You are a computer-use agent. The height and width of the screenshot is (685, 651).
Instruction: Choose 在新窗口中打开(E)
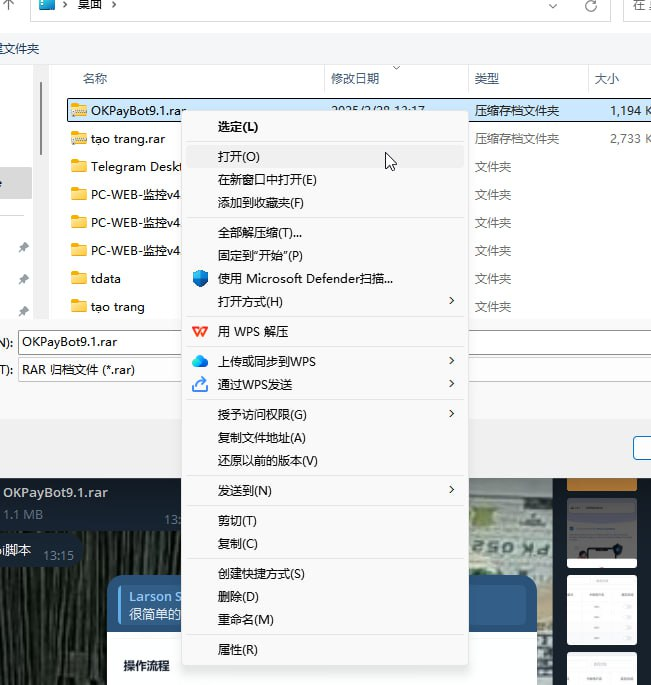pos(325,180)
